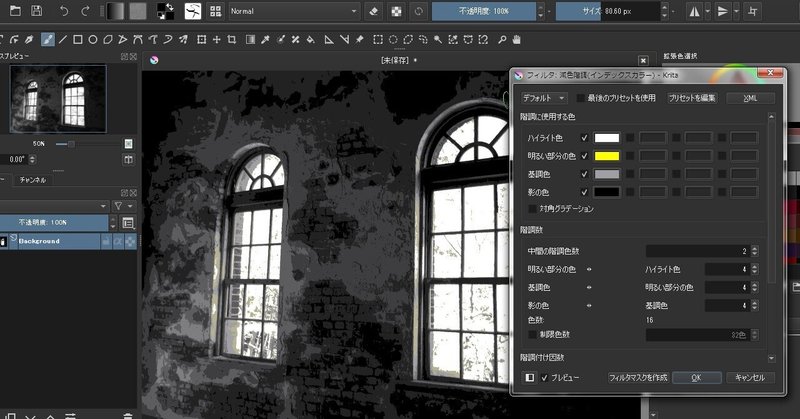Select the Crop tool
Image resolution: width=800 pixels, height=419 pixels.
pos(232,39)
